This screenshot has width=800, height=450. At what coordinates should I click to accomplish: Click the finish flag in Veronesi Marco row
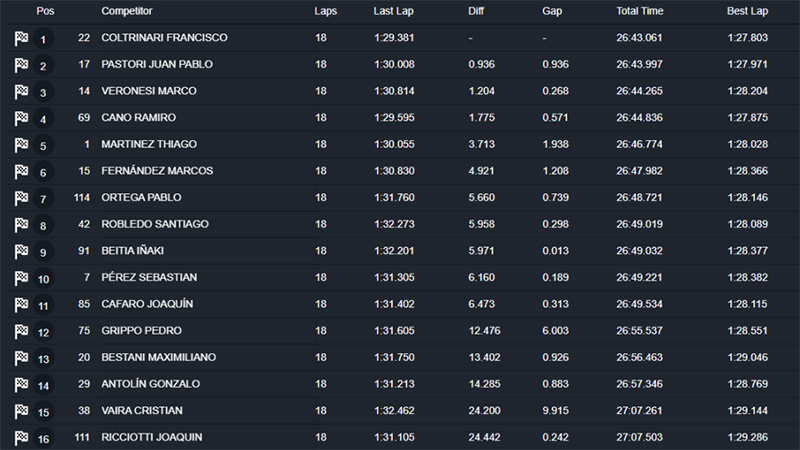[21, 91]
